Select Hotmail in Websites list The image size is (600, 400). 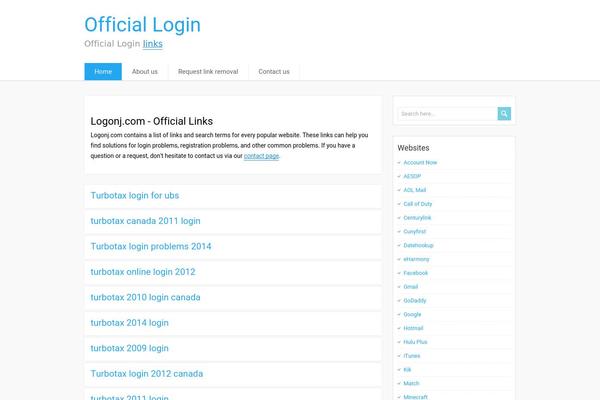pyautogui.click(x=413, y=328)
